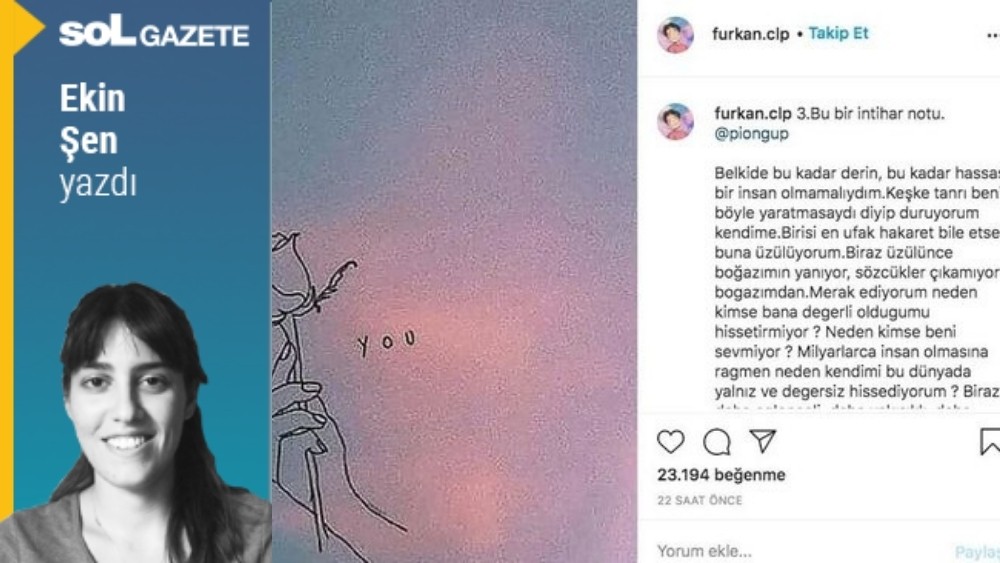
Task: Open the 22 SAAT ÖNCE timestamp
Action: click(x=700, y=501)
